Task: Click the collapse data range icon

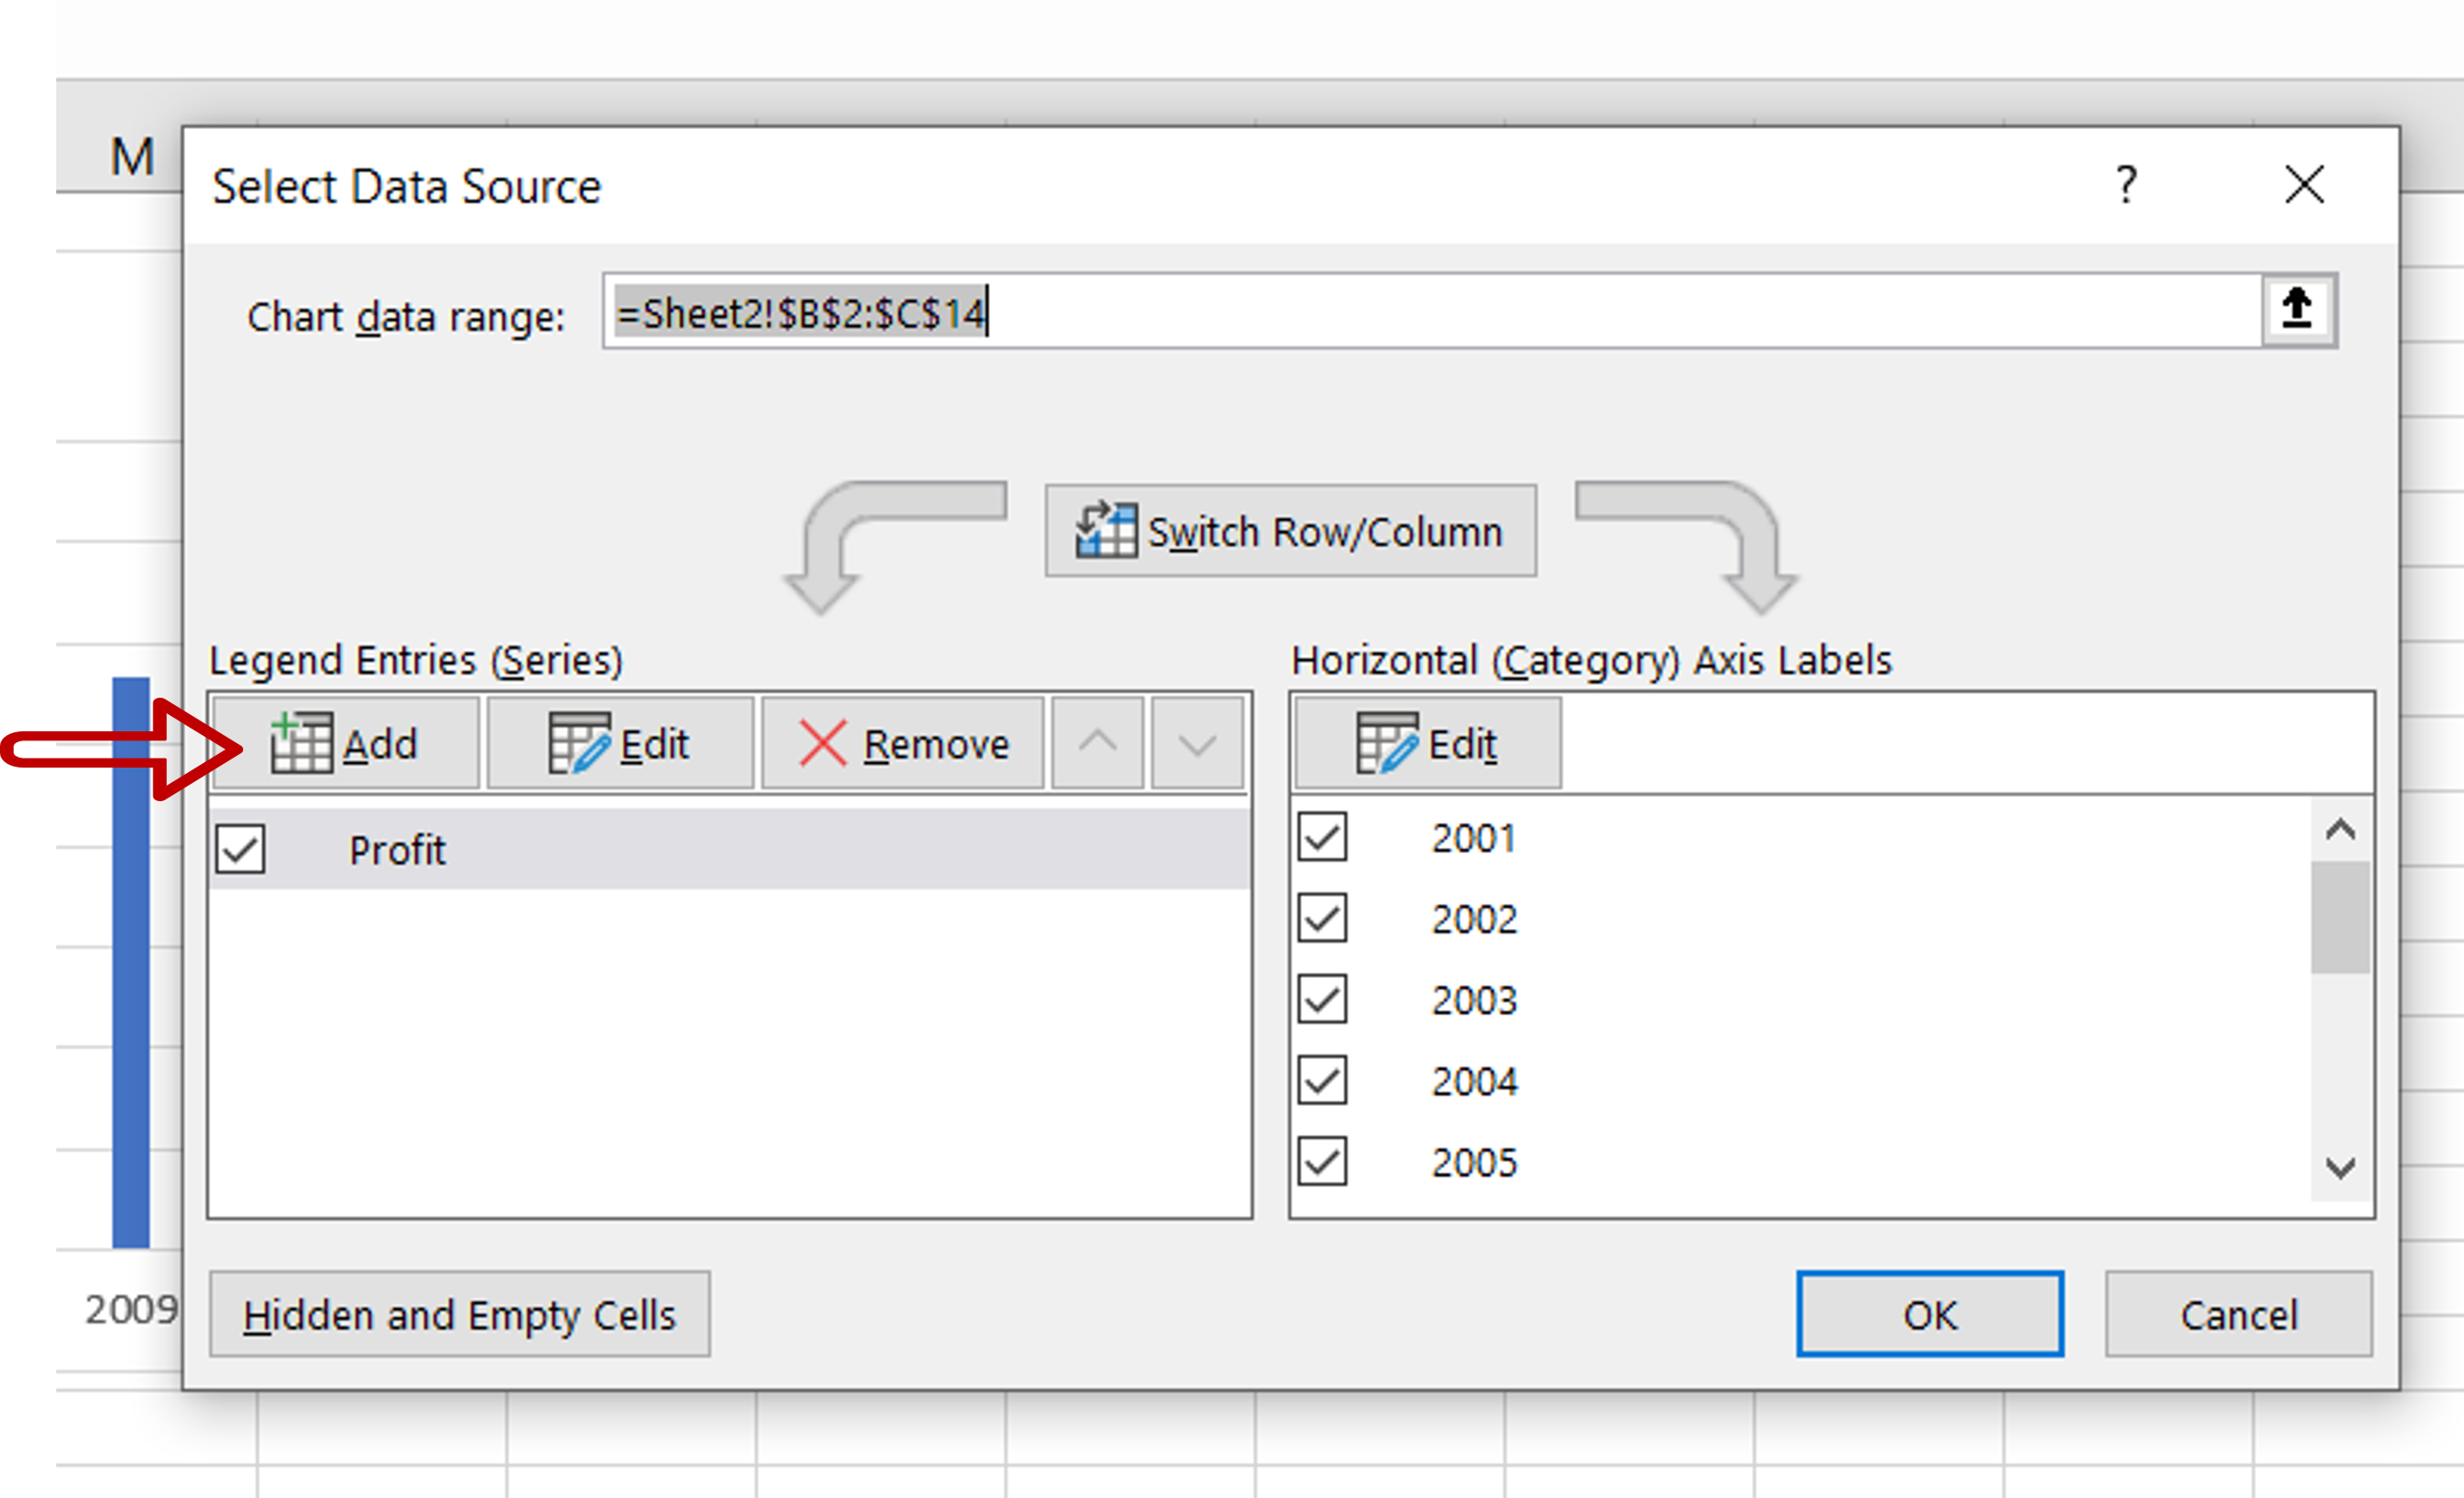Action: point(2297,313)
